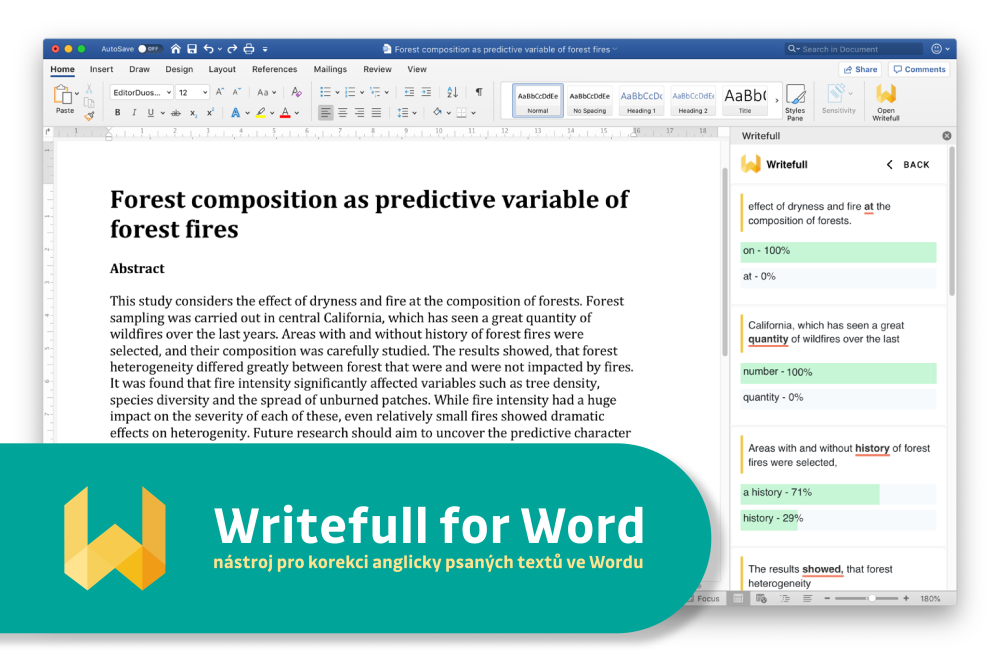Toggle strikethrough formatting
Screen dimensions: 1000x667
pyautogui.click(x=175, y=113)
